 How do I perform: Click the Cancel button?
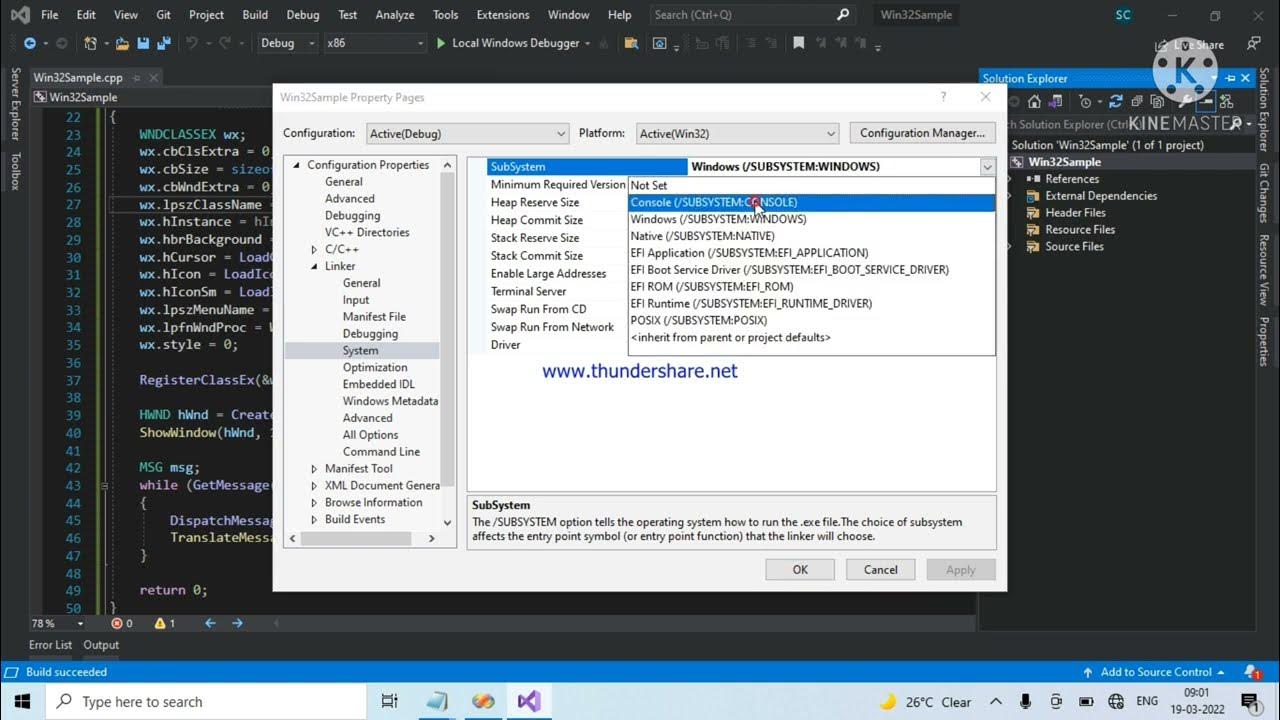[x=880, y=569]
